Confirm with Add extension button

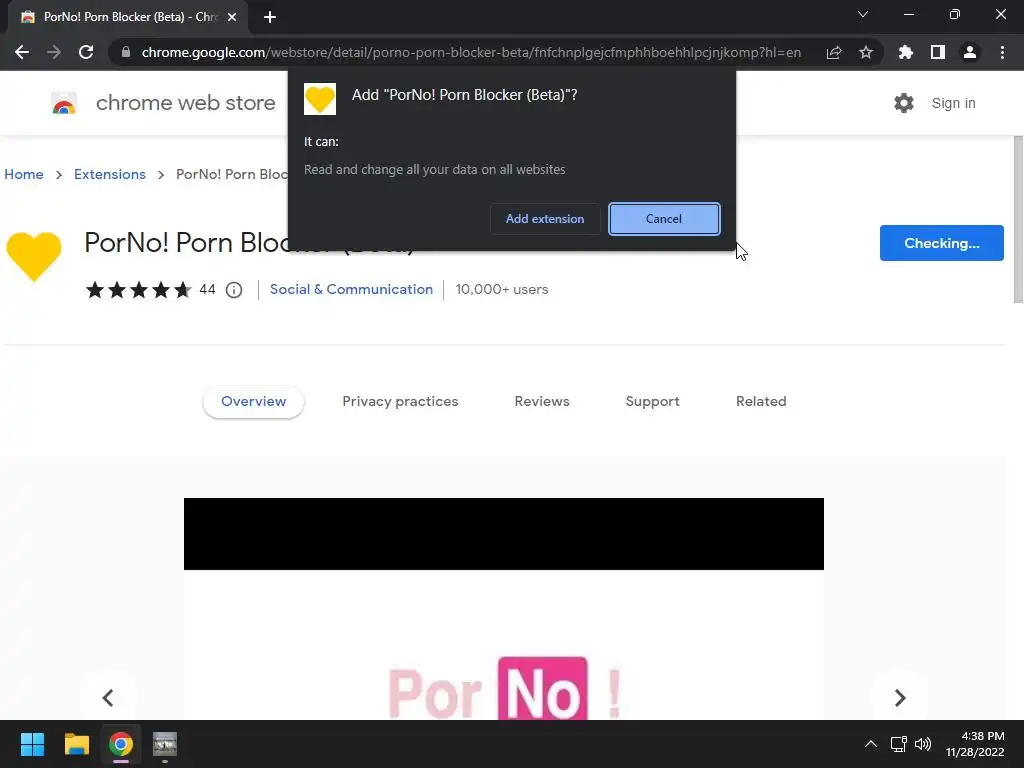pyautogui.click(x=545, y=219)
